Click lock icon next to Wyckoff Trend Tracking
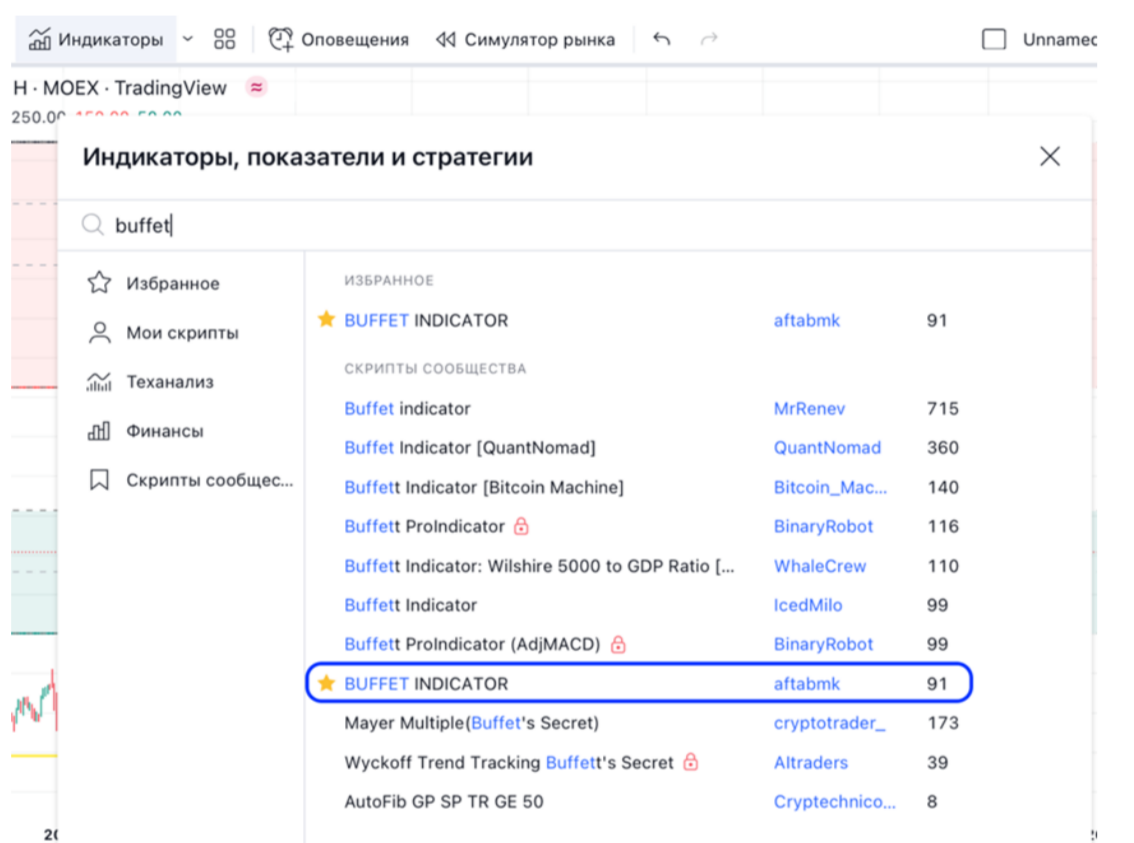The image size is (1134, 843). click(691, 761)
